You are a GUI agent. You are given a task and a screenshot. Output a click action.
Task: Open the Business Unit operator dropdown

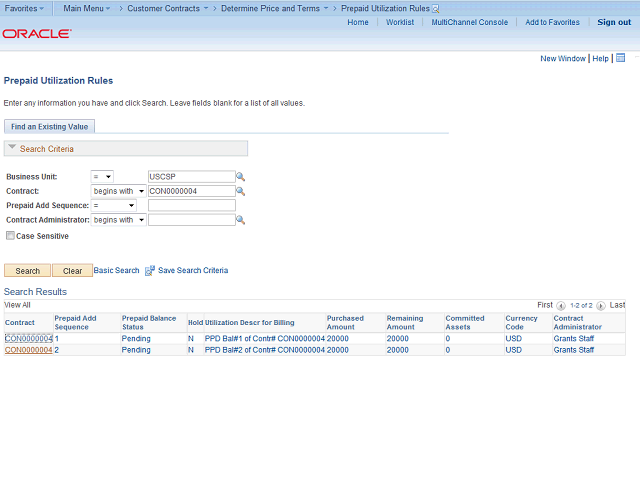(x=102, y=177)
